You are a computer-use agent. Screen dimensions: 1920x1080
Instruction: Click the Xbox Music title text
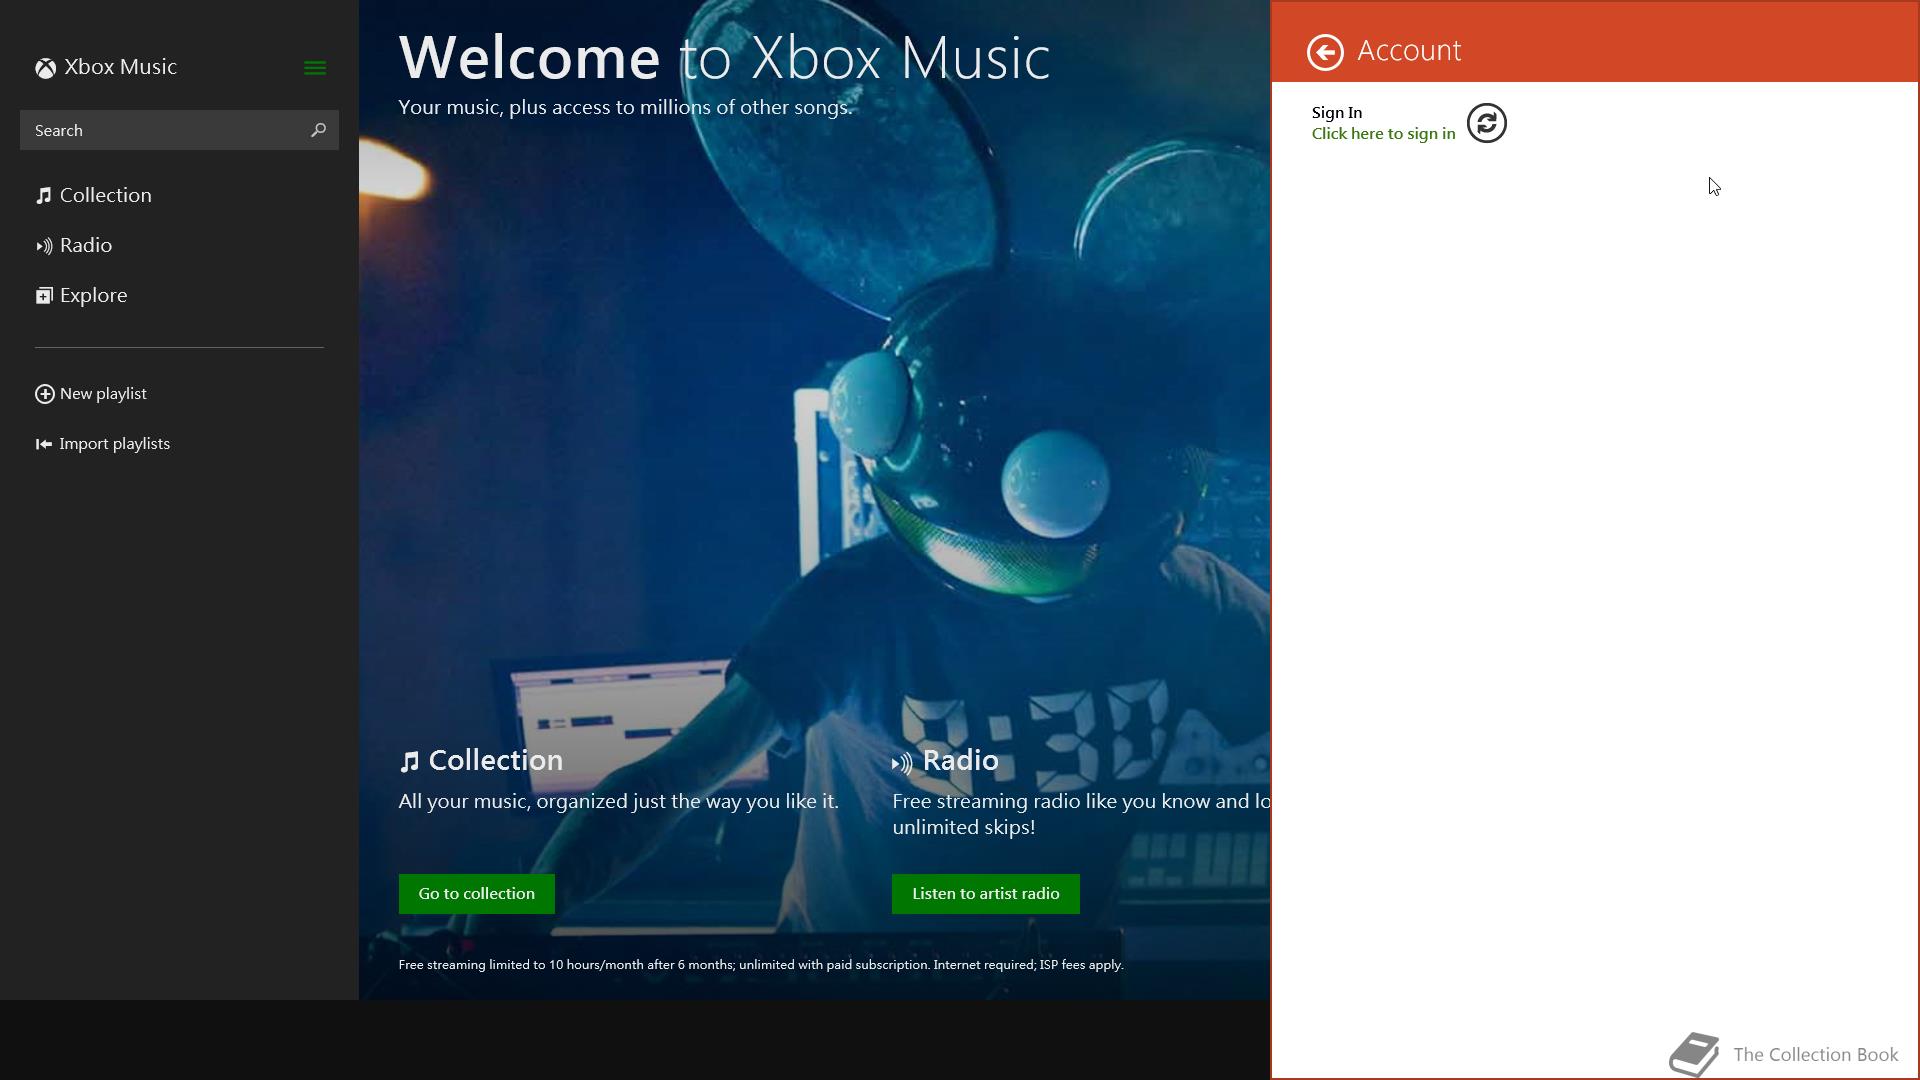(120, 67)
